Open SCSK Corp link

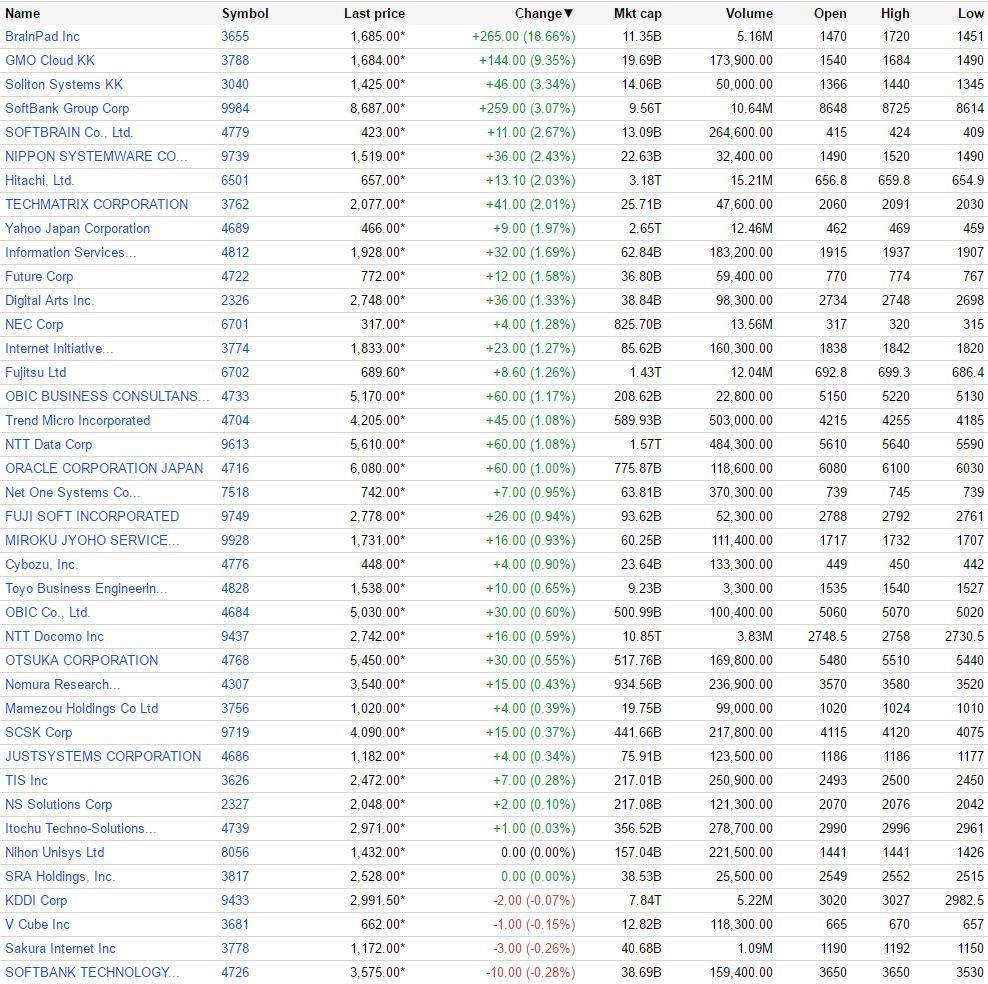pos(38,732)
